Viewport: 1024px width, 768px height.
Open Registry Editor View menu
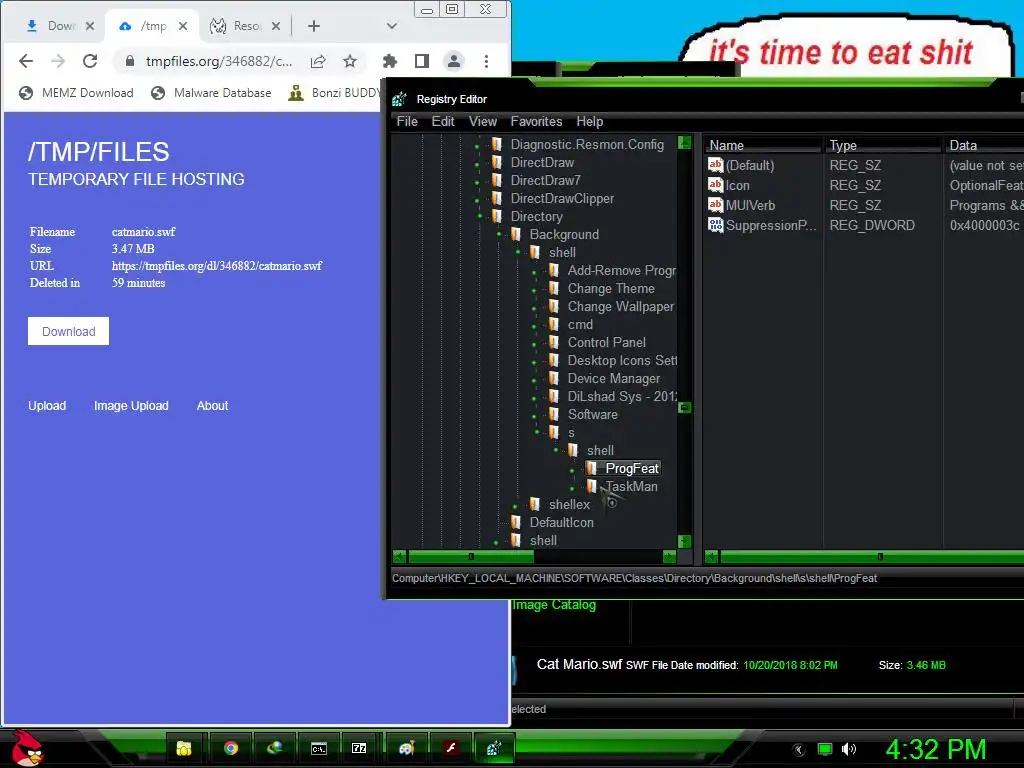[483, 121]
